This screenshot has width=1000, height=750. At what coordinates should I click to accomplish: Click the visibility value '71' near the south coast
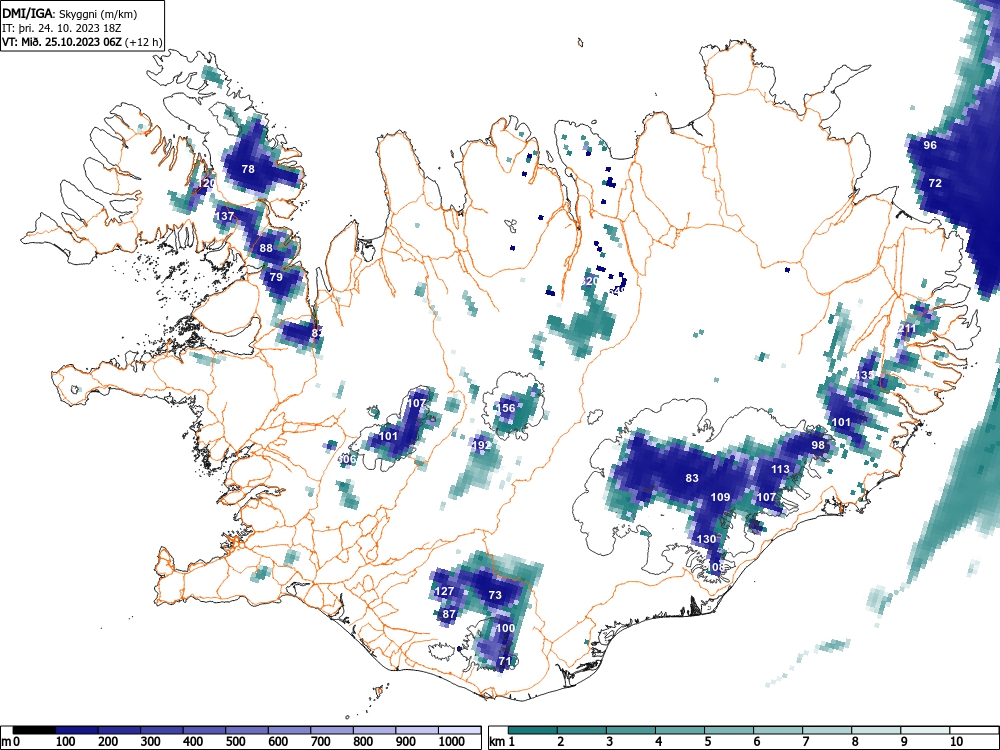click(504, 661)
